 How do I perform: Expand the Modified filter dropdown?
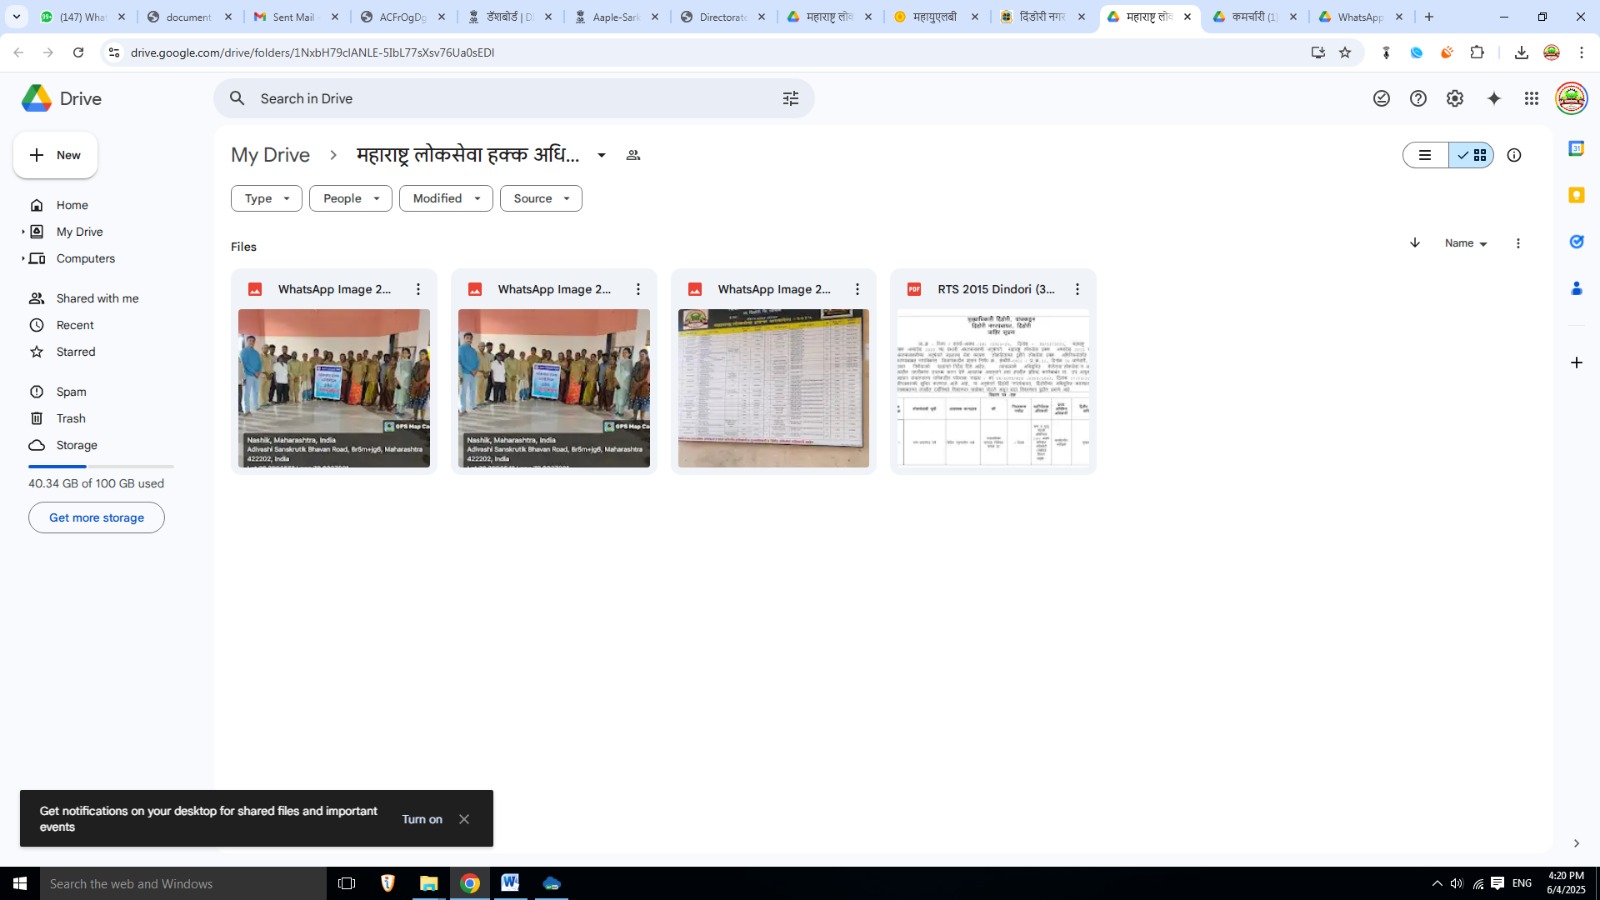(x=446, y=198)
